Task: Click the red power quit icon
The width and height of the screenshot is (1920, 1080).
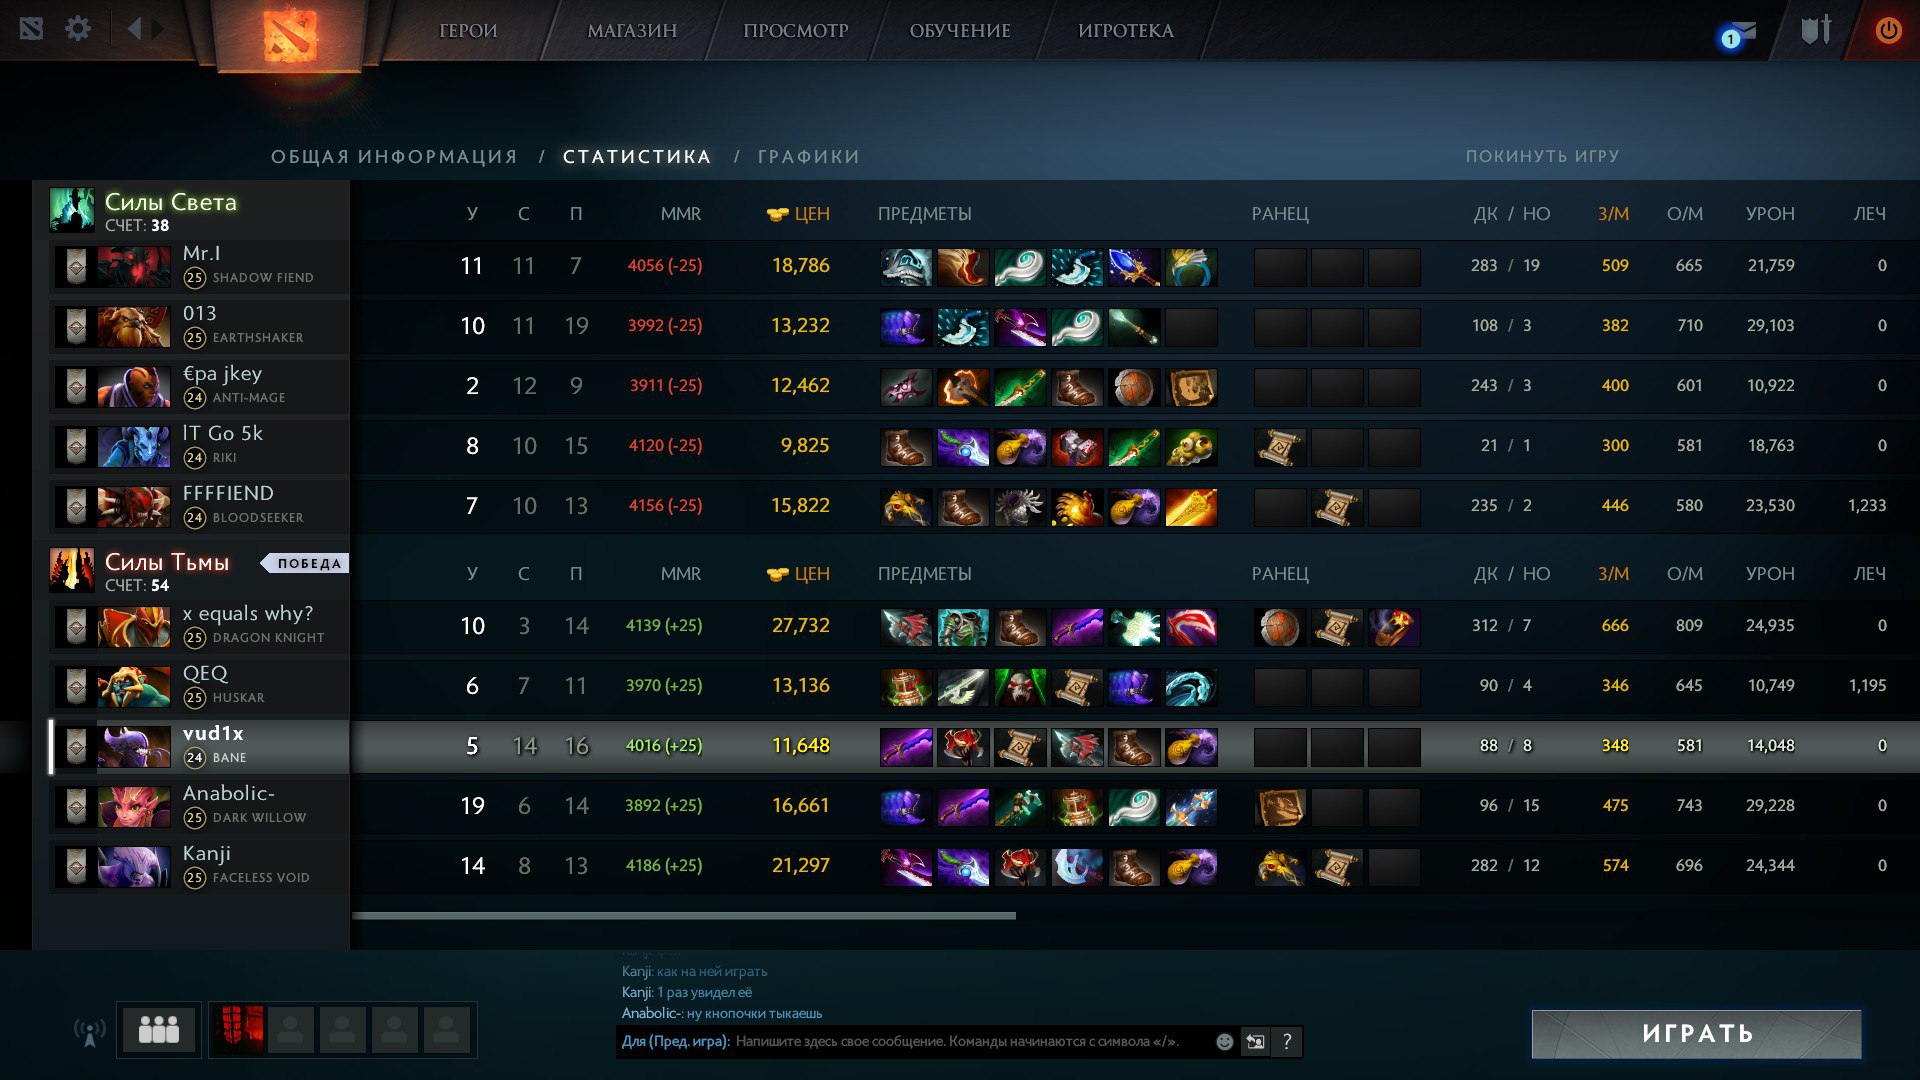Action: 1888,30
